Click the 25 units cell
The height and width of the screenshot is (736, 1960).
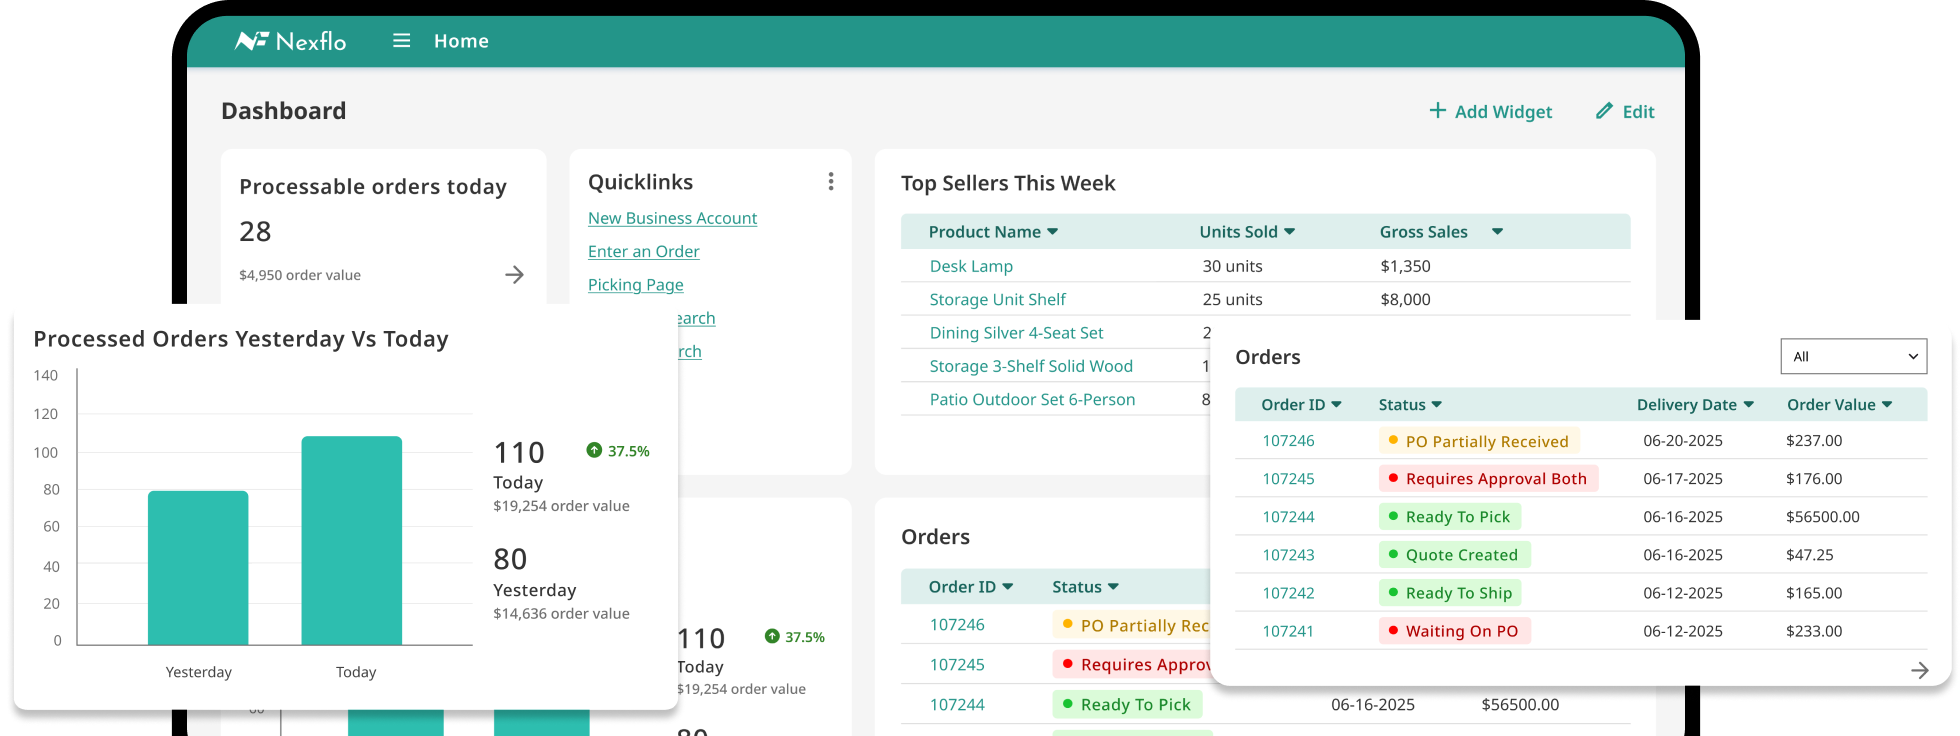[x=1232, y=299]
